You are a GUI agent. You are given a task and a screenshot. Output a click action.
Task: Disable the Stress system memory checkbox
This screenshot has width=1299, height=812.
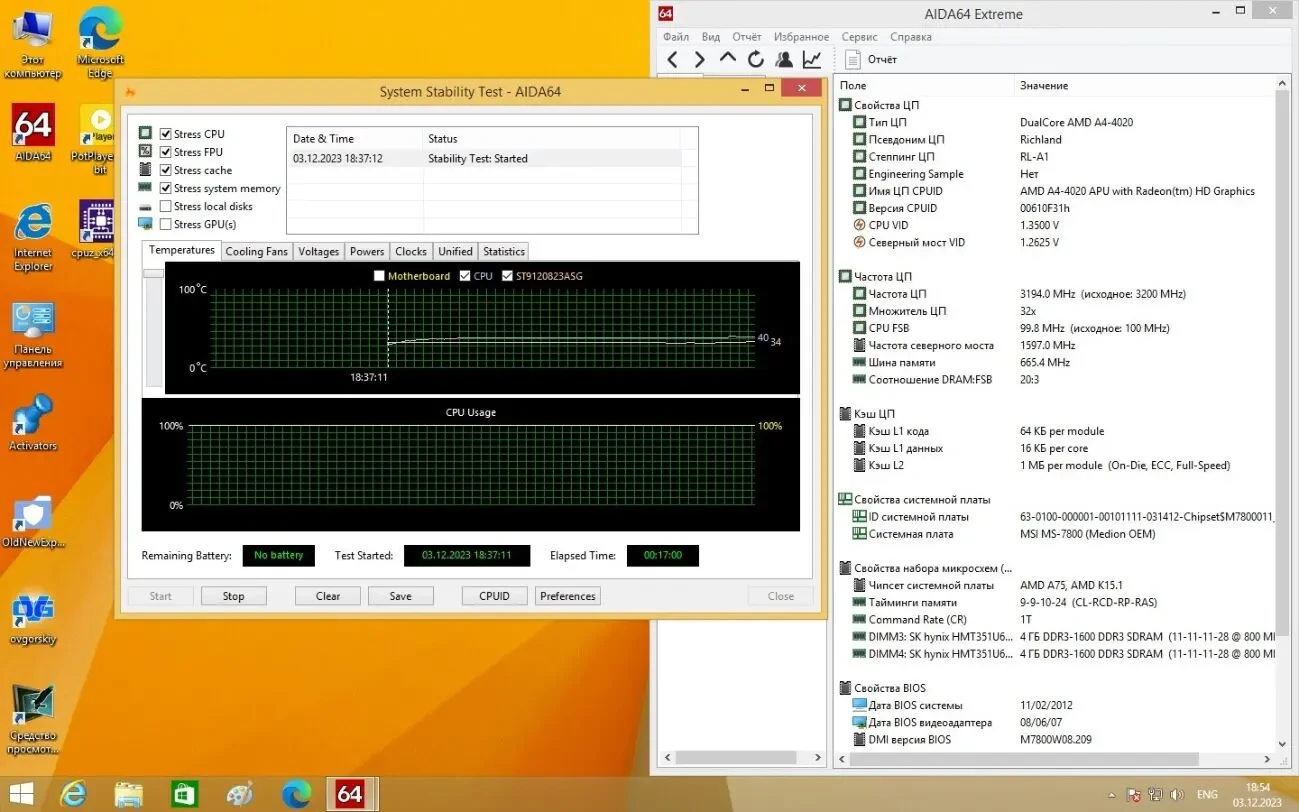166,188
